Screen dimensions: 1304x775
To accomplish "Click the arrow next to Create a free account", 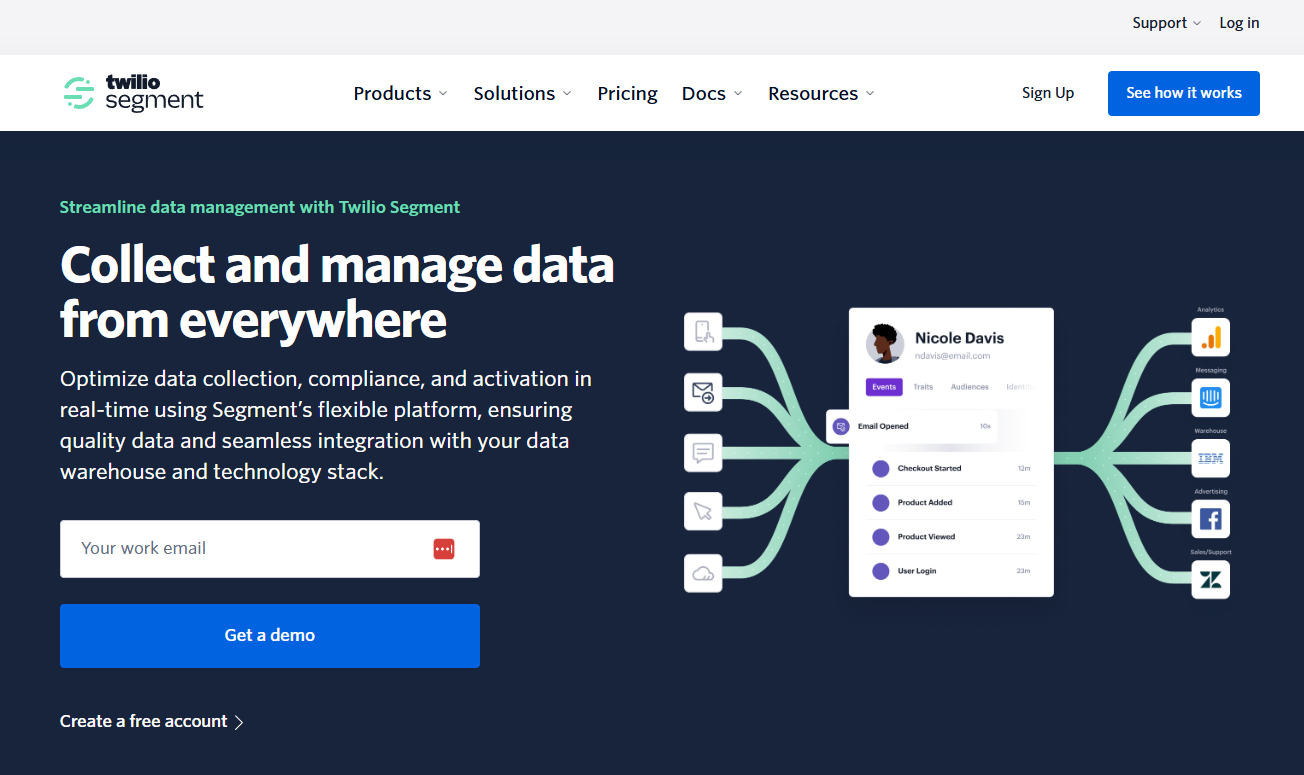I will click(x=239, y=722).
